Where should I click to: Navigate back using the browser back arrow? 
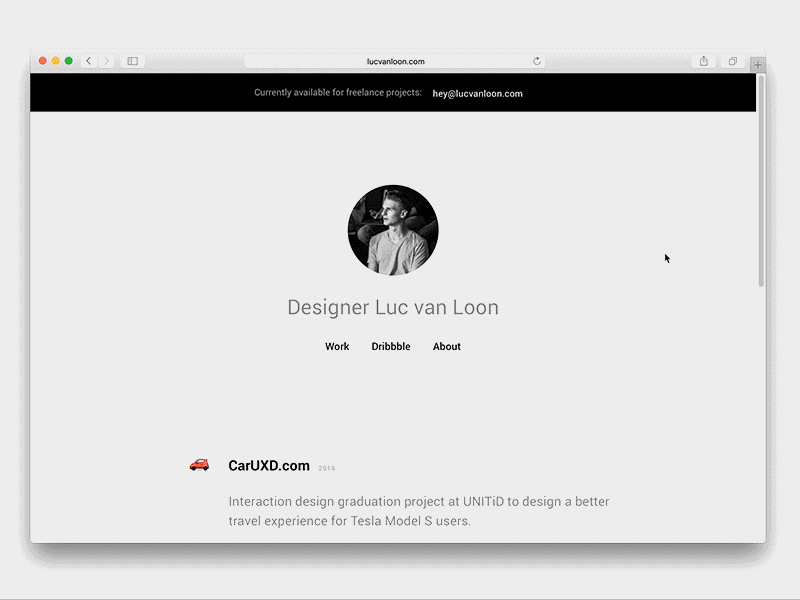tap(88, 60)
